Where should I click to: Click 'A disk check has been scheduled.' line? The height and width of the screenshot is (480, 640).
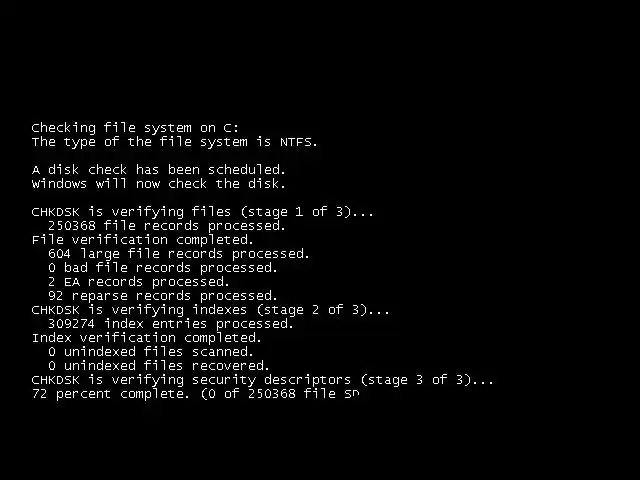159,170
